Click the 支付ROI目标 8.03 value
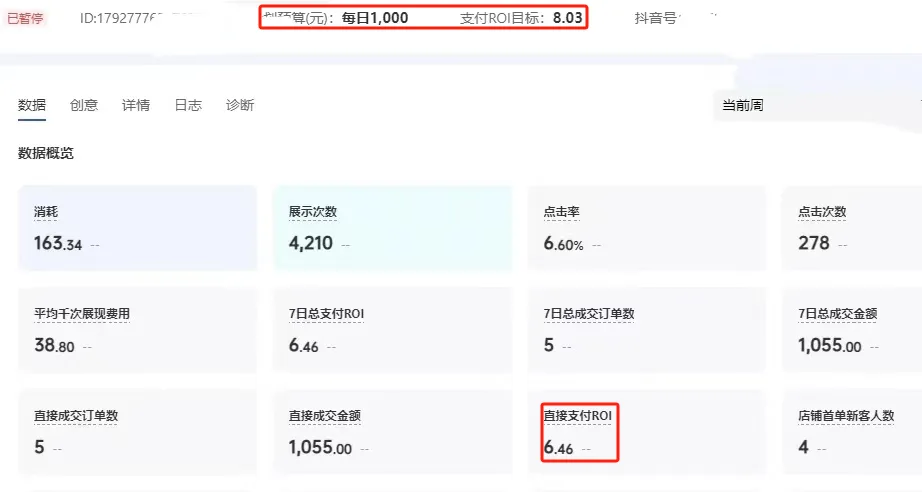The height and width of the screenshot is (492, 922). (x=566, y=18)
